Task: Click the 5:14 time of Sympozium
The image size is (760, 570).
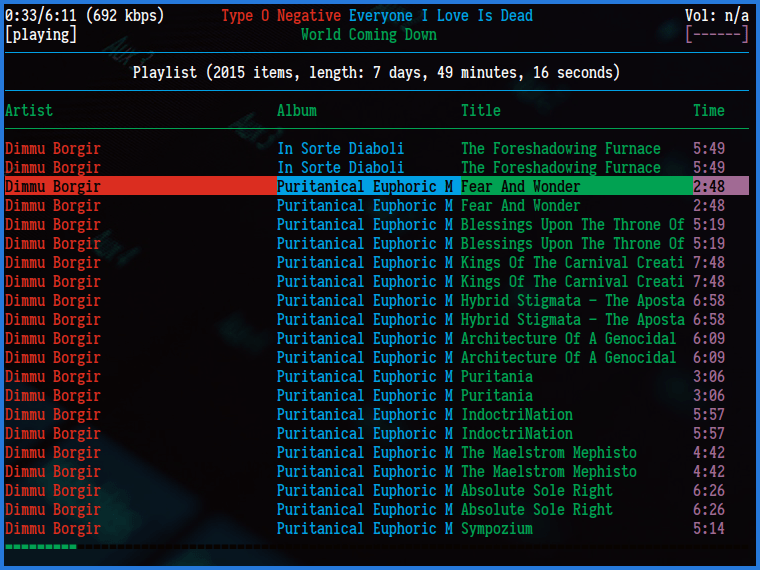Action: tap(709, 528)
